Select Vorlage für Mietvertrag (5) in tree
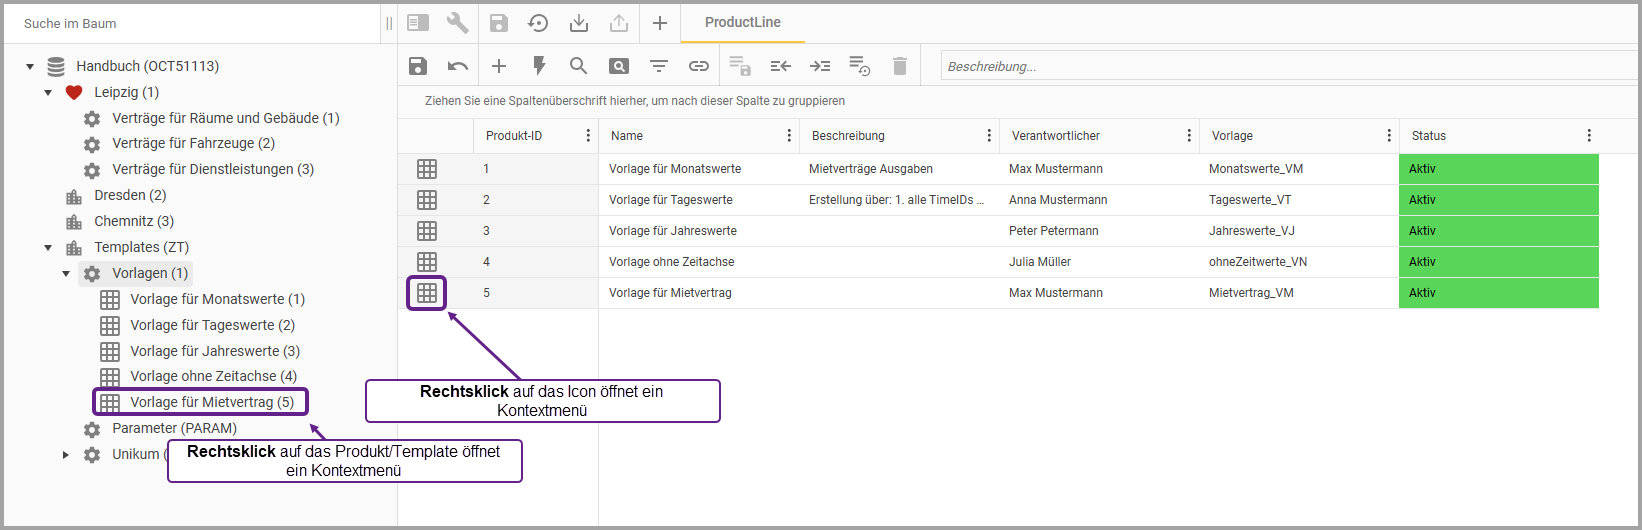Image resolution: width=1642 pixels, height=530 pixels. [x=211, y=402]
